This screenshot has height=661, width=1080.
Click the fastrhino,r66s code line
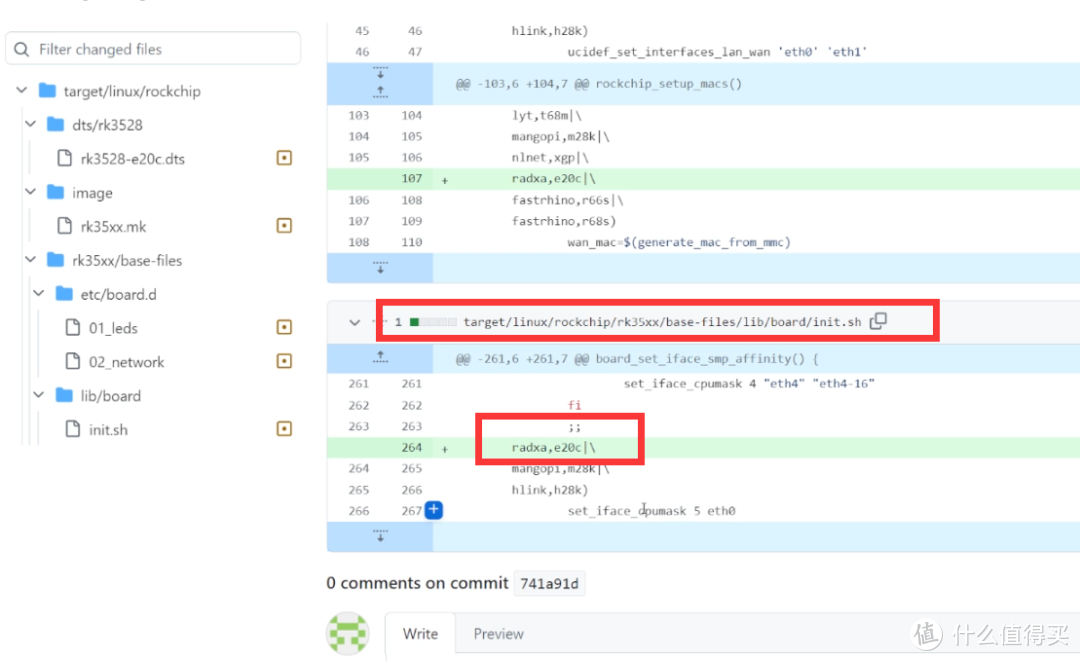567,200
